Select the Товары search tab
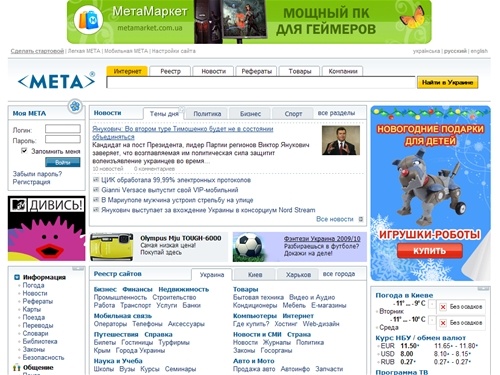This screenshot has height=375, width=500. pyautogui.click(x=299, y=71)
